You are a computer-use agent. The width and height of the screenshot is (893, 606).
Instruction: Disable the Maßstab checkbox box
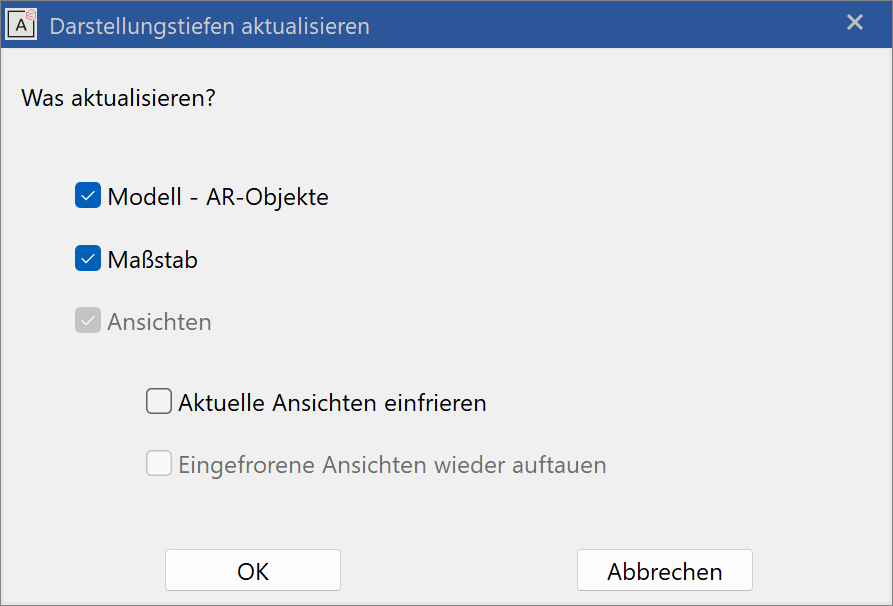[88, 258]
